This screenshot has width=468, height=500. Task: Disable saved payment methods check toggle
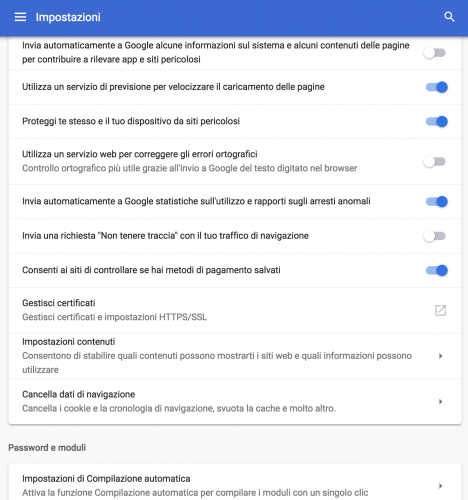436,270
